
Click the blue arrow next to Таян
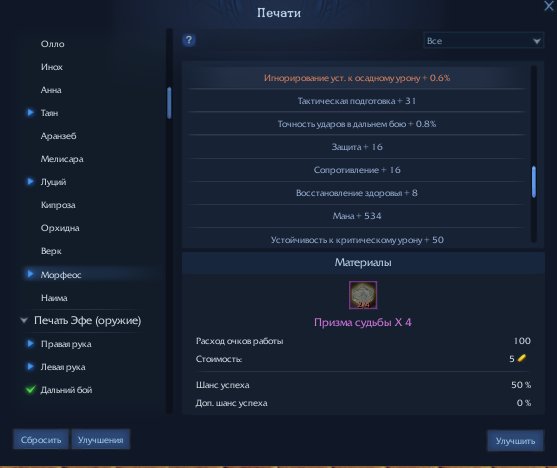click(31, 113)
